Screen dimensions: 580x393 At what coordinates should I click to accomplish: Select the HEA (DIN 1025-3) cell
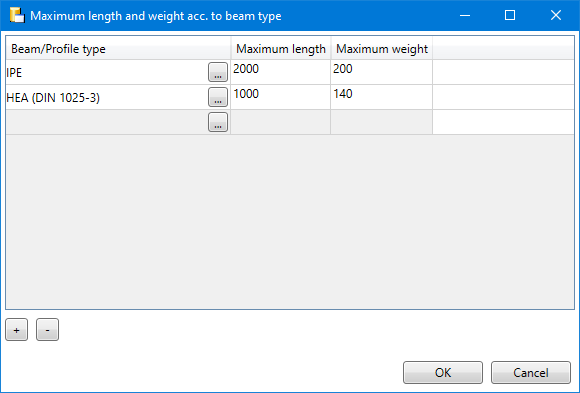(107, 97)
